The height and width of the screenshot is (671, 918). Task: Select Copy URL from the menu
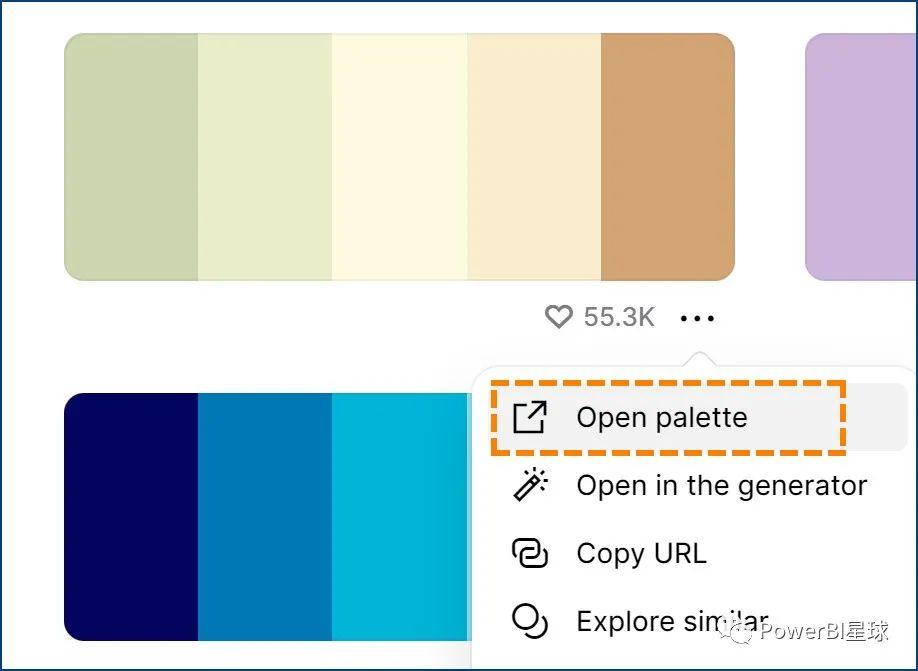tap(641, 553)
